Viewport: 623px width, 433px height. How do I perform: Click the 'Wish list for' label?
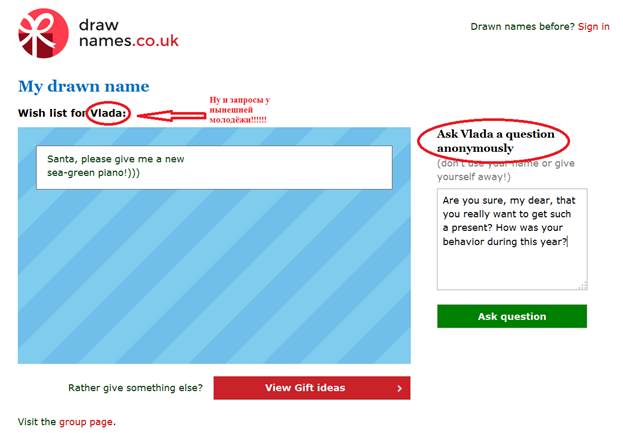click(52, 113)
